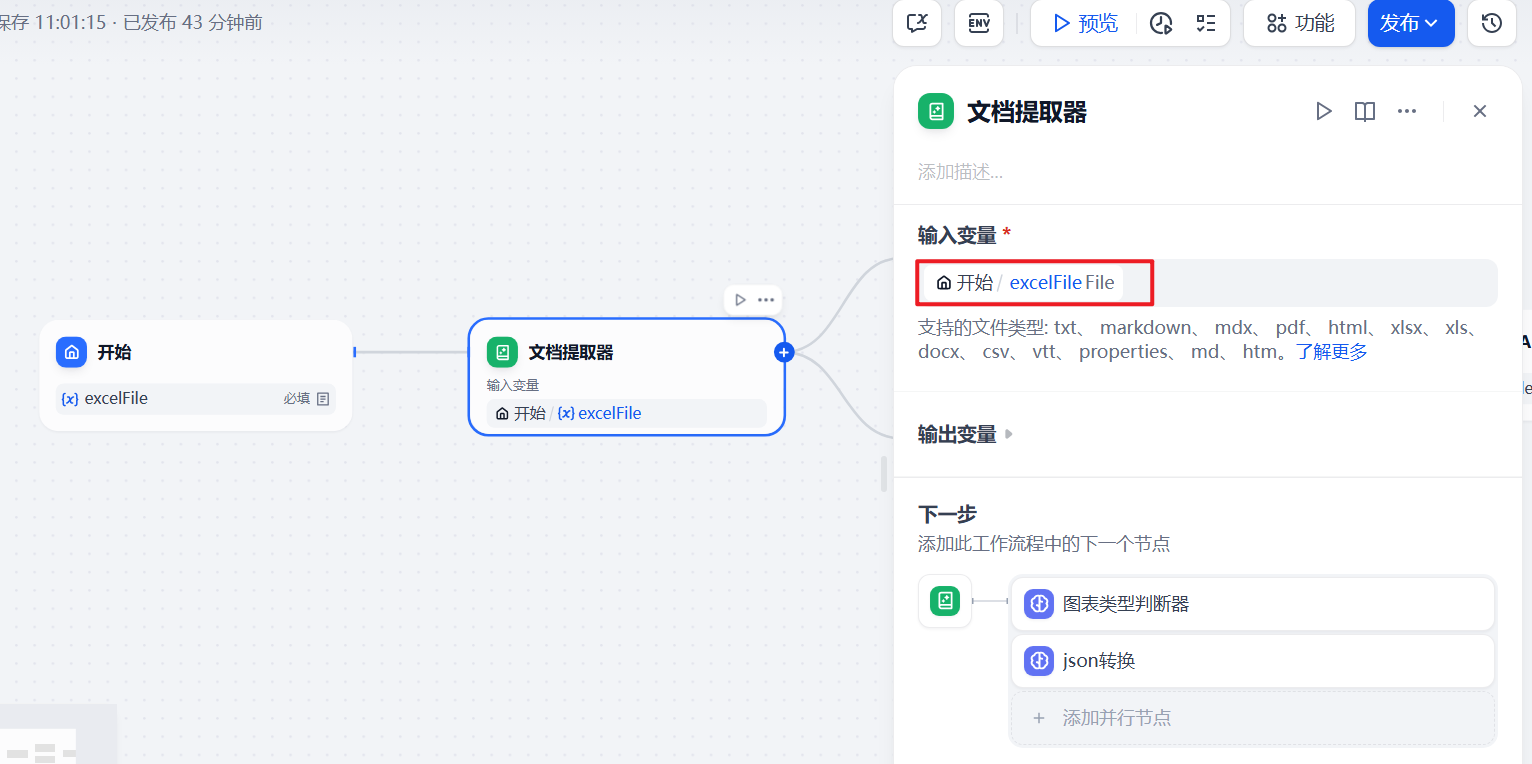
Task: Open the three-dot menu above the 文档提取器 node
Action: click(766, 300)
